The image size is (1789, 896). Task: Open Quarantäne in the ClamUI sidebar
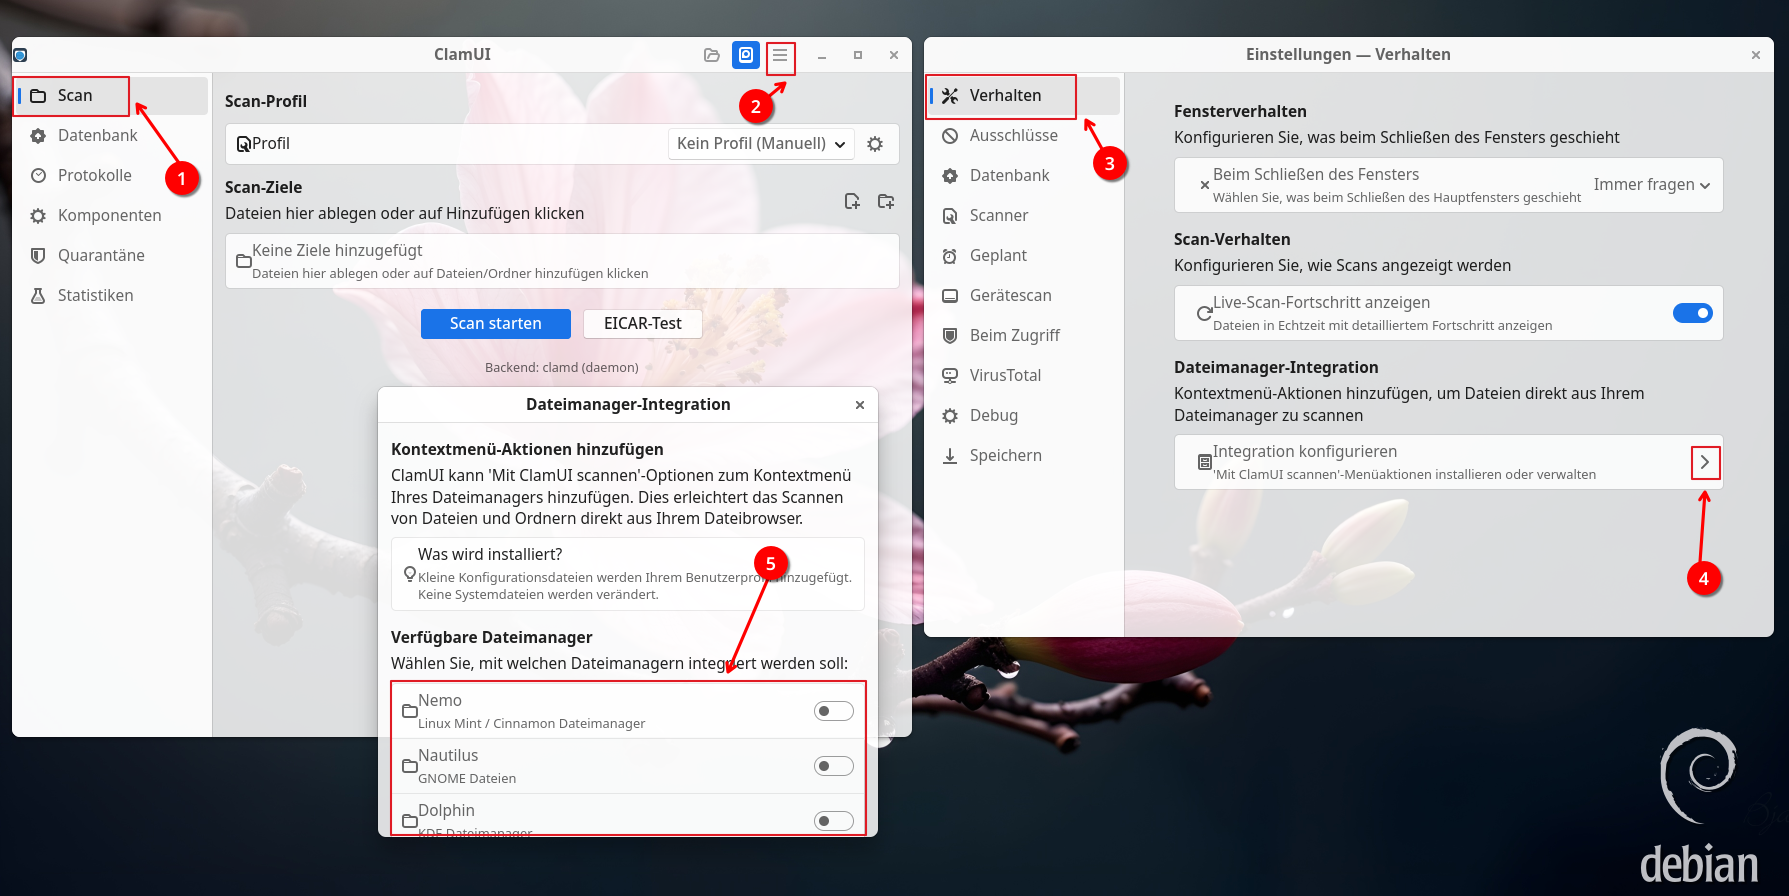tap(101, 256)
